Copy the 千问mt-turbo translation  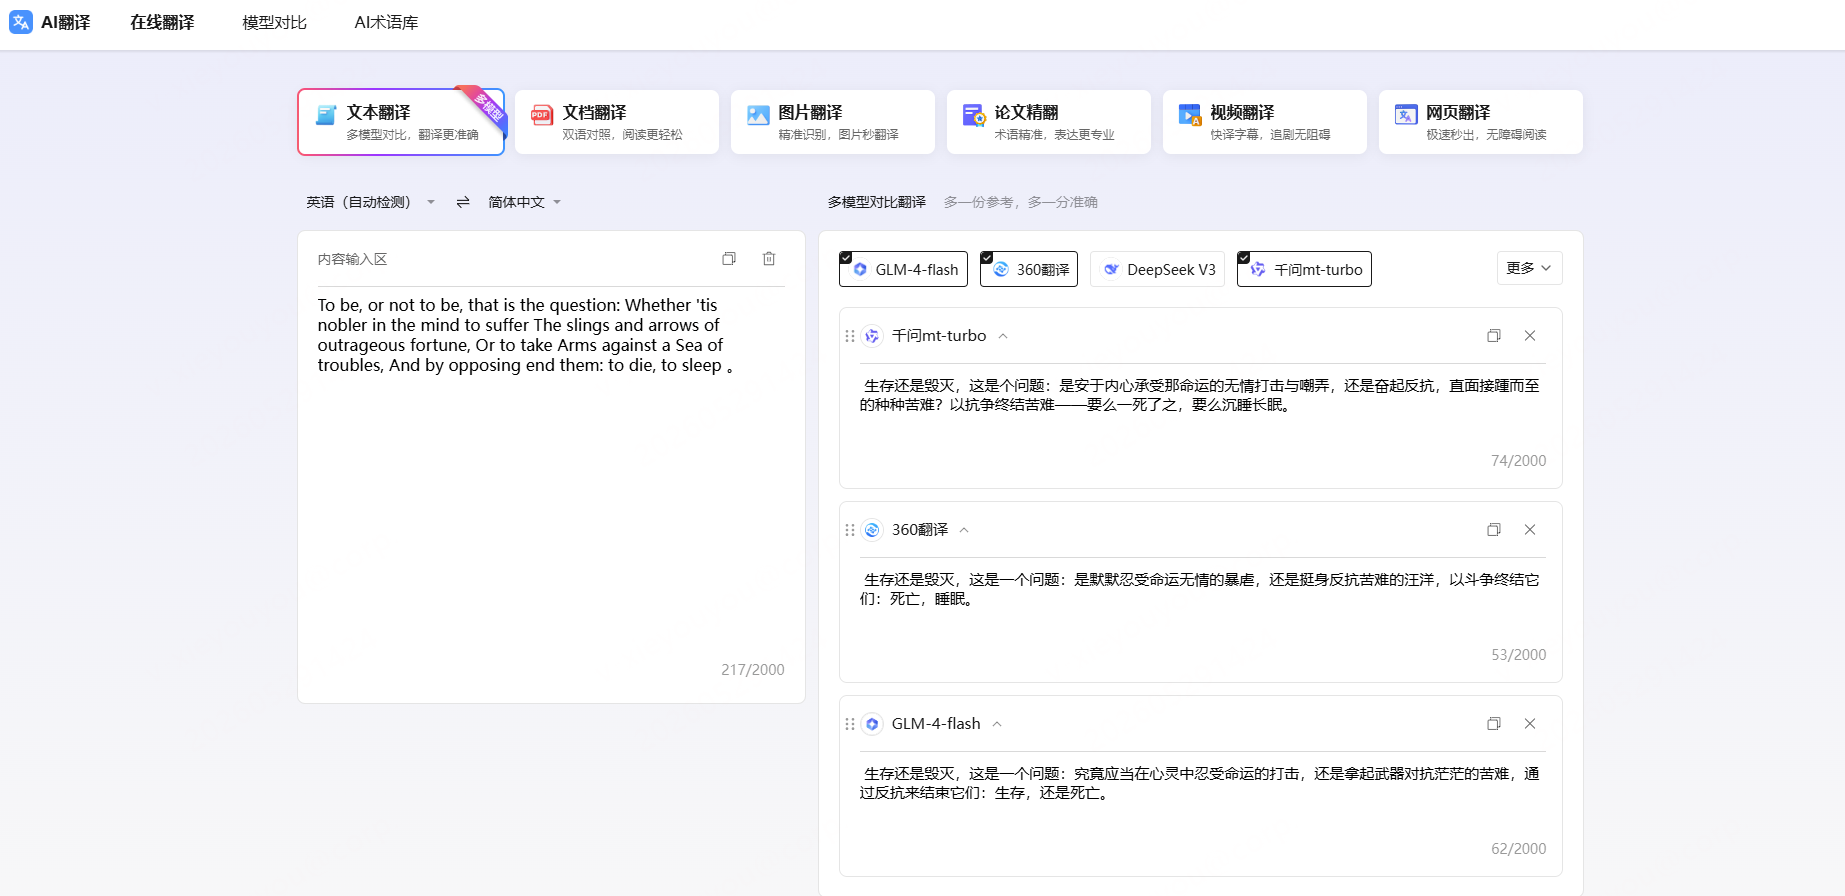(x=1494, y=336)
